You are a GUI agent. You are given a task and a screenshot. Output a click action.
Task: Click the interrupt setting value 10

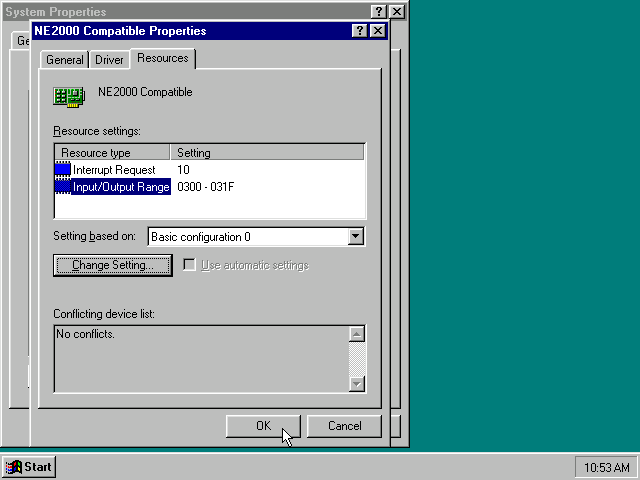point(183,169)
